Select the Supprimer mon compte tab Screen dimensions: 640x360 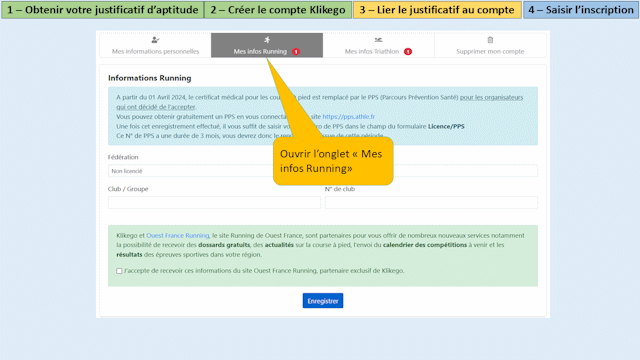click(490, 45)
